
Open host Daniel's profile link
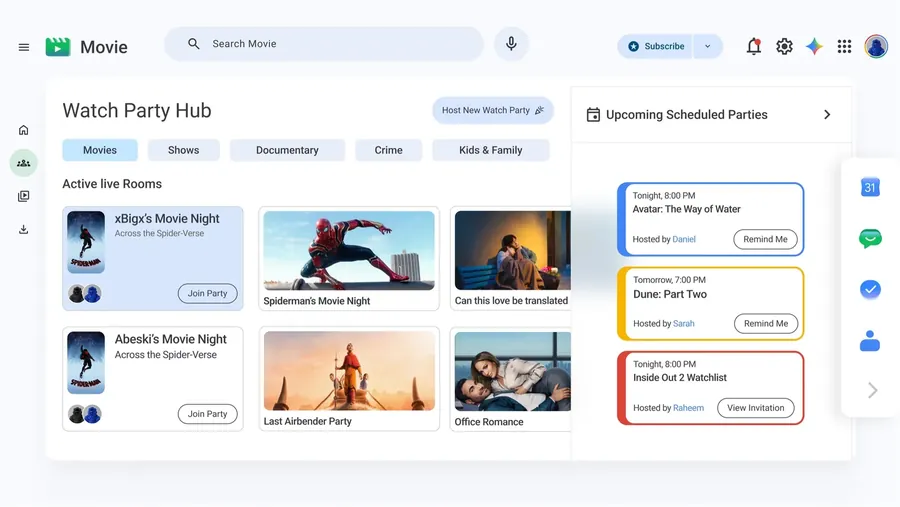click(684, 239)
